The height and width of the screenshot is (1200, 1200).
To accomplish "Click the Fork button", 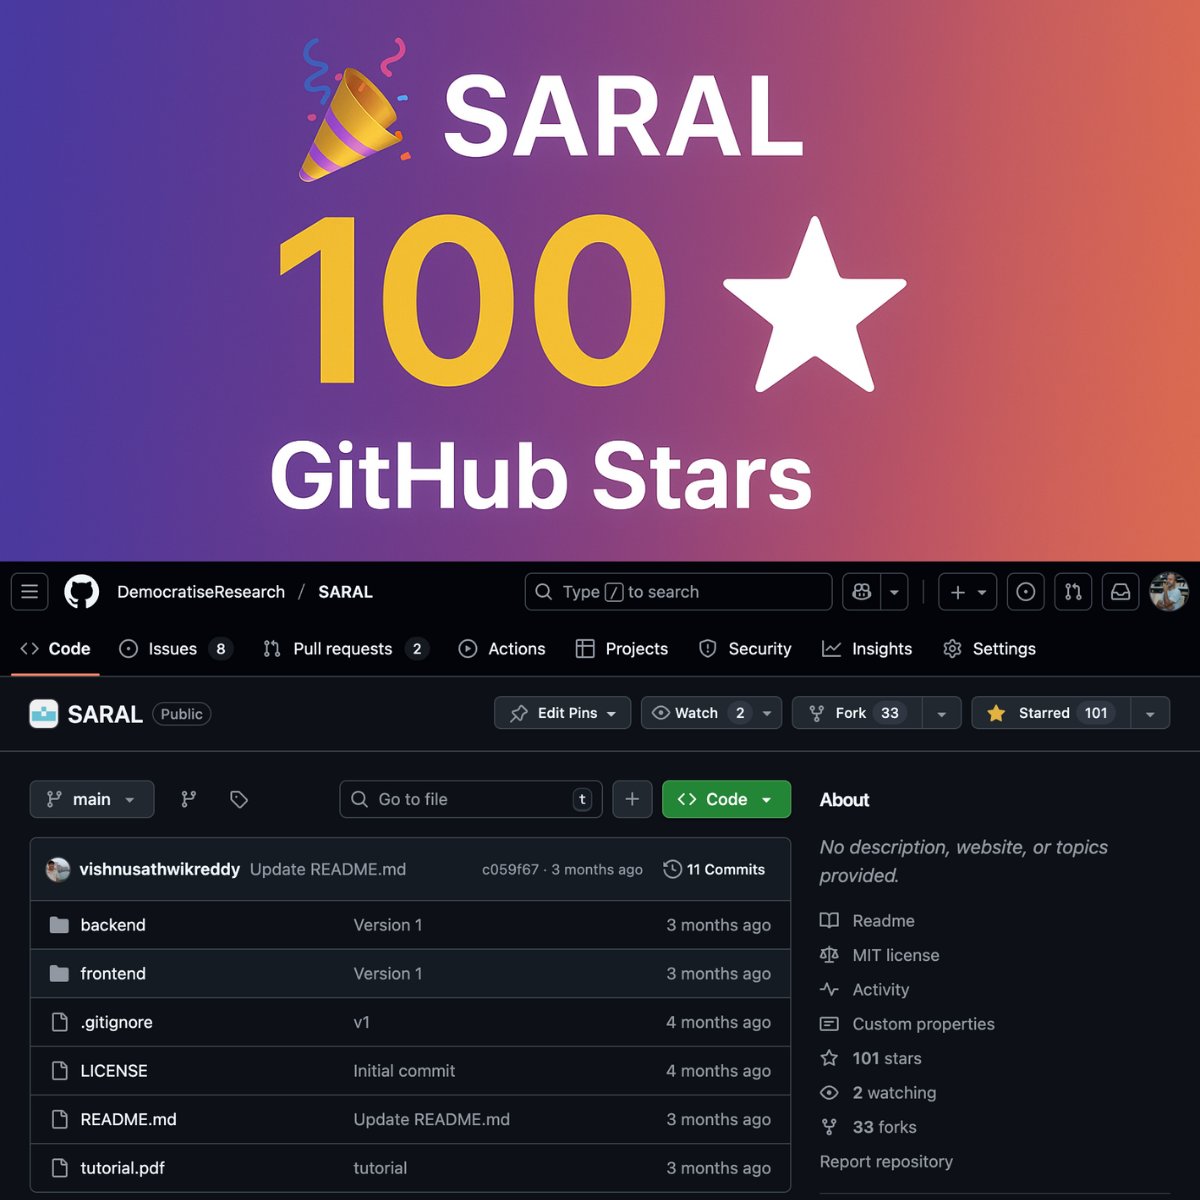I will pyautogui.click(x=856, y=713).
